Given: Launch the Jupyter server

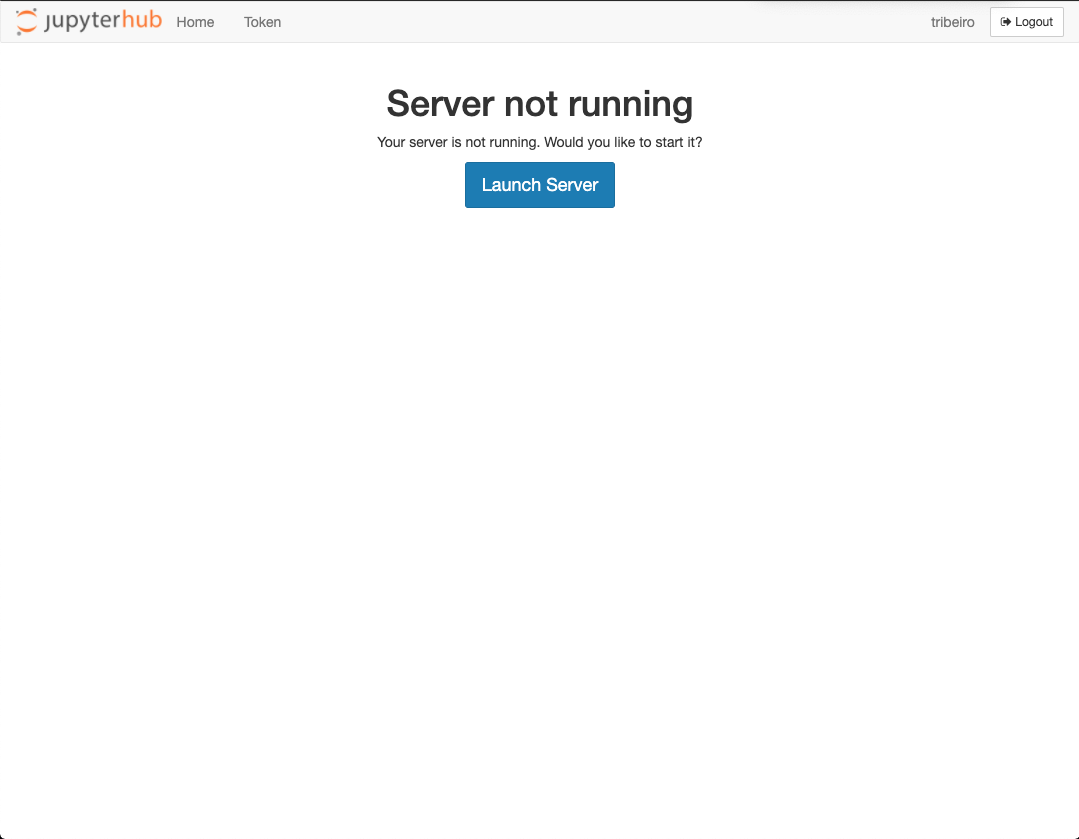Looking at the screenshot, I should 539,184.
